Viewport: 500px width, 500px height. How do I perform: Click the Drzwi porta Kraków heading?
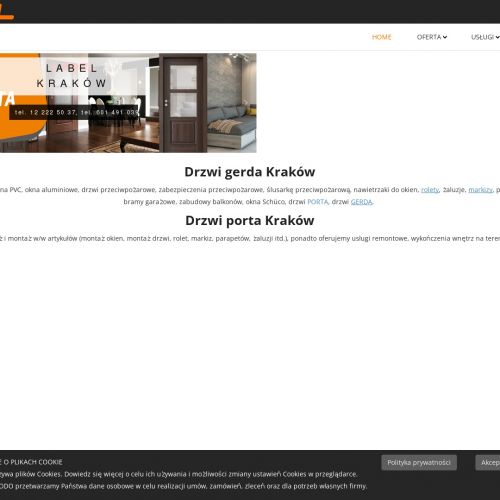coord(250,221)
